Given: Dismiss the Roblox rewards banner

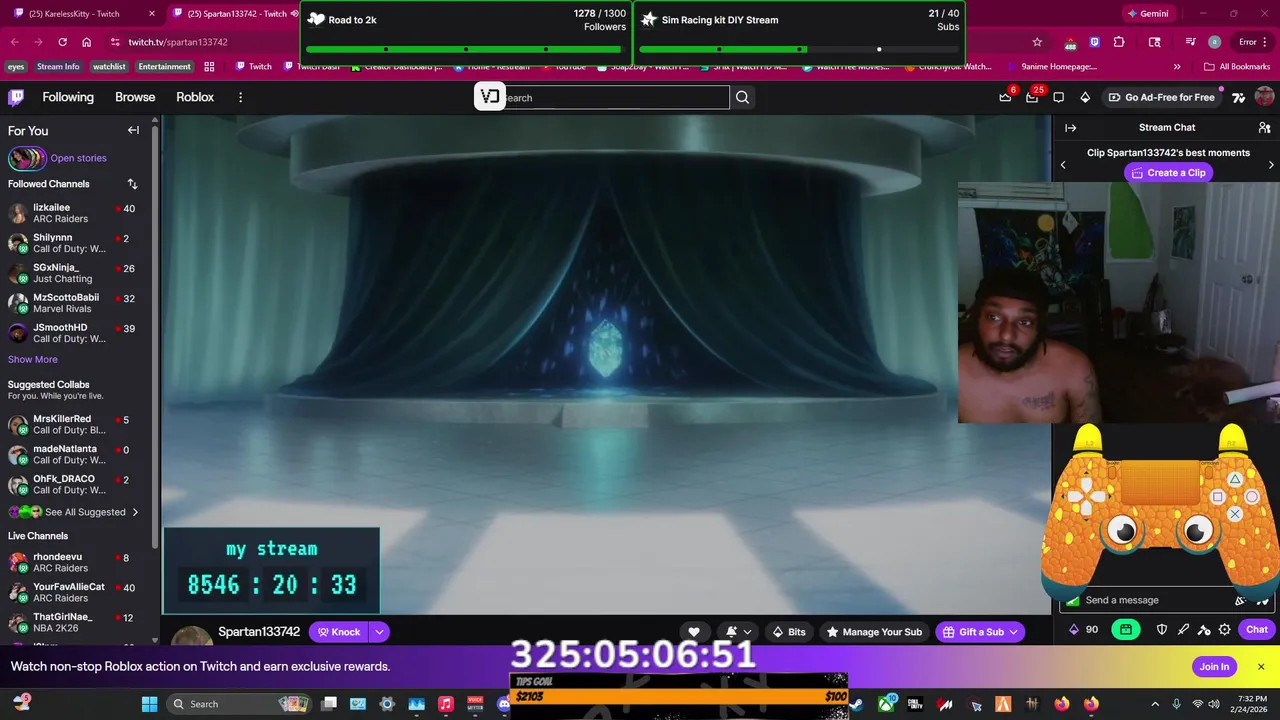Looking at the screenshot, I should [x=1261, y=667].
